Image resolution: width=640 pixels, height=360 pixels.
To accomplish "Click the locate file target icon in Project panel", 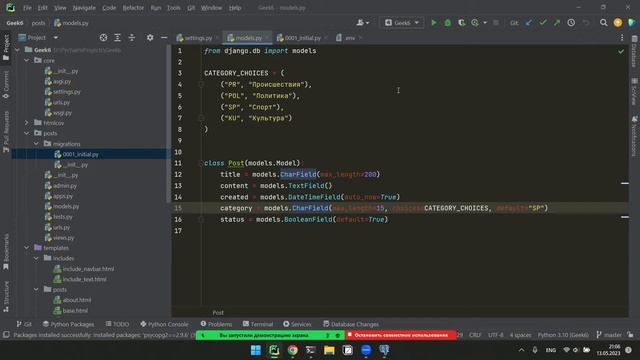I will point(103,38).
